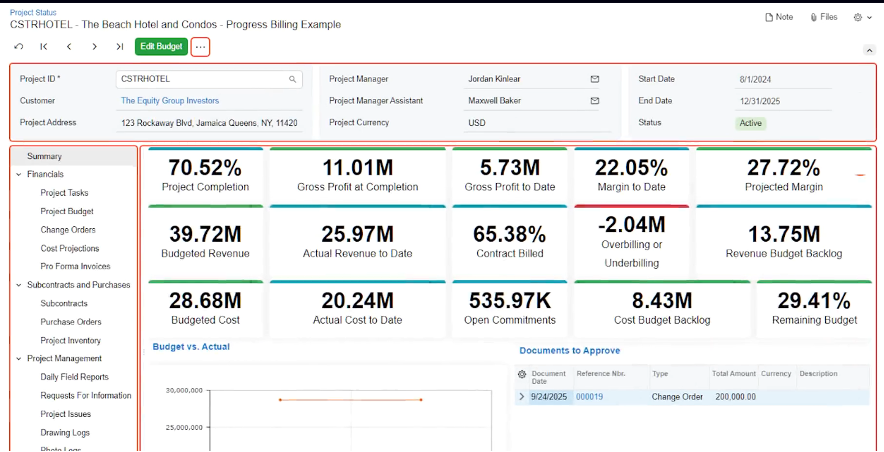Email Jordan Kinlear envelope icon
The width and height of the screenshot is (884, 452).
pyautogui.click(x=594, y=79)
